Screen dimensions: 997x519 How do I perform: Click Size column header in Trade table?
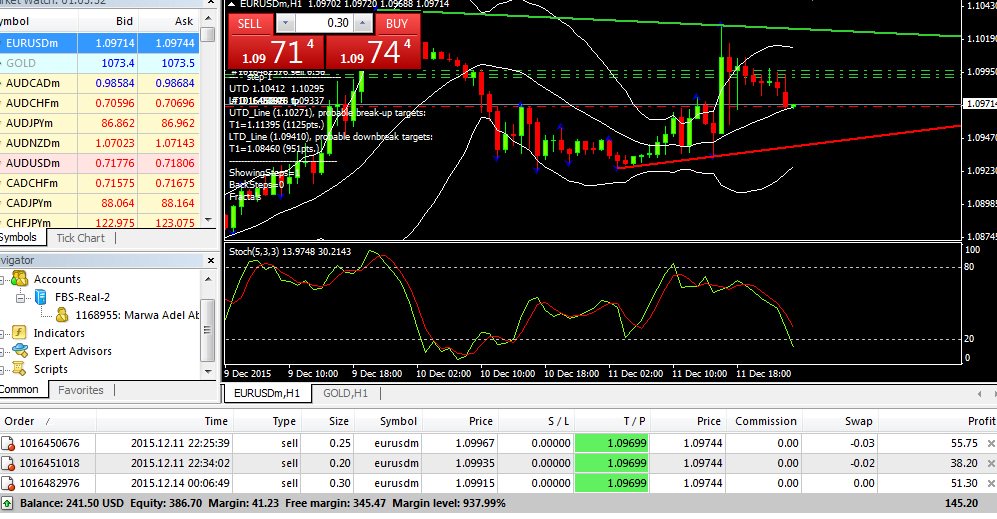tap(327, 421)
